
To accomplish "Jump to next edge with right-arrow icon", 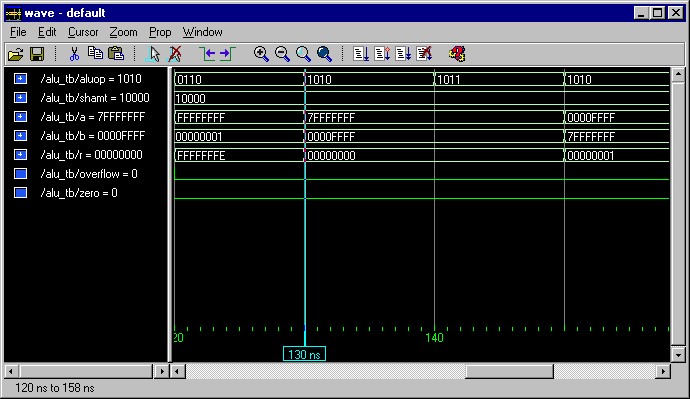I will [228, 54].
